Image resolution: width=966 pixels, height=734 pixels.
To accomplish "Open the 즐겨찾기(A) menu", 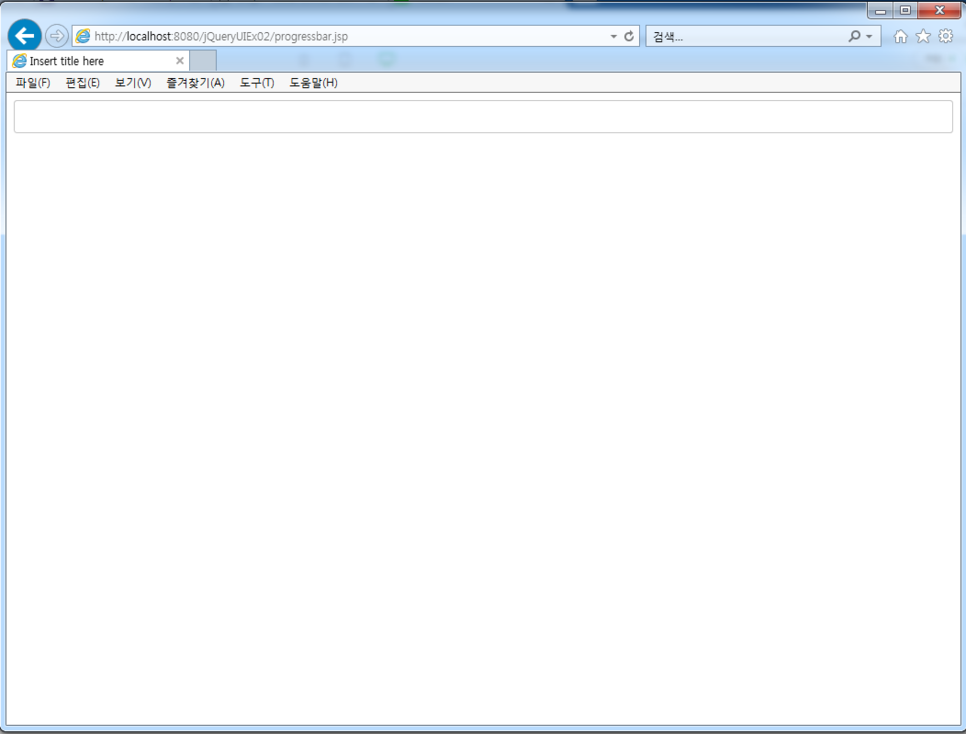I will tap(195, 83).
